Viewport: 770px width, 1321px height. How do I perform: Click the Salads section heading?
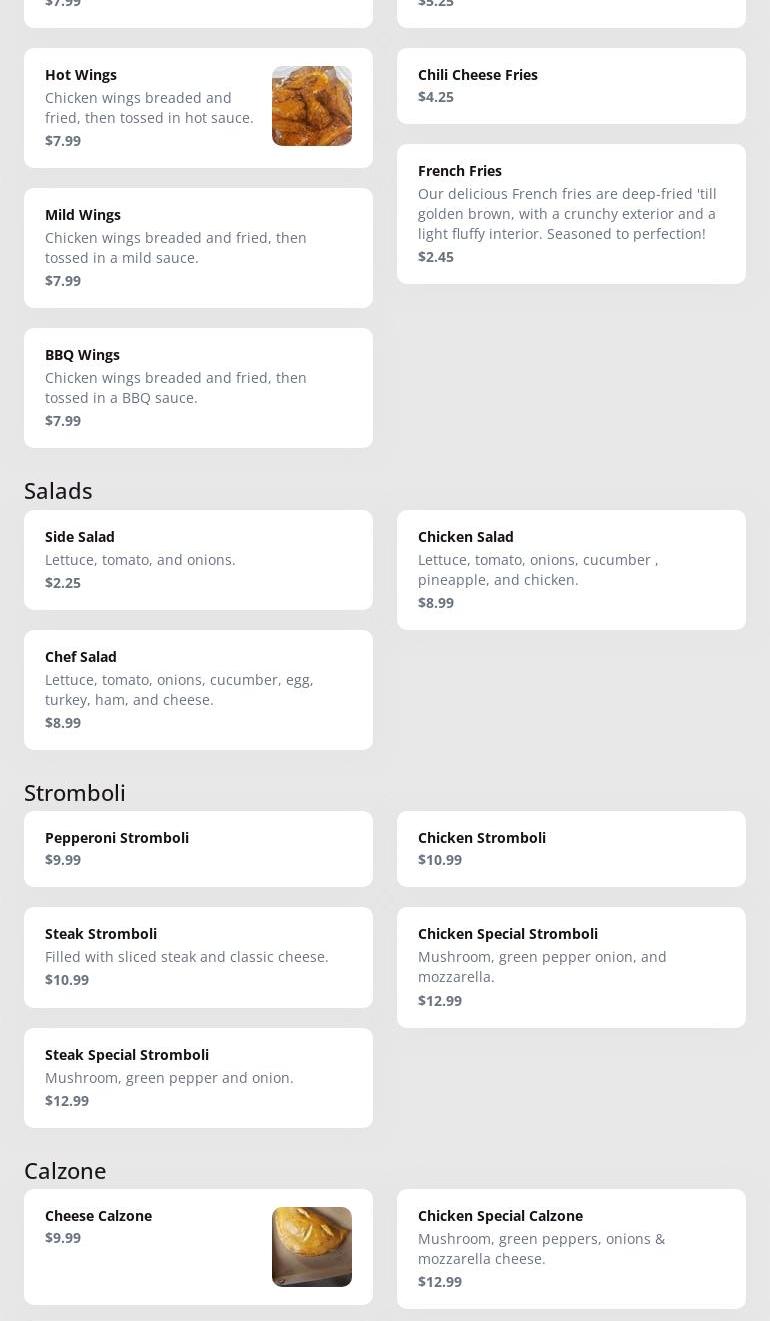point(58,491)
